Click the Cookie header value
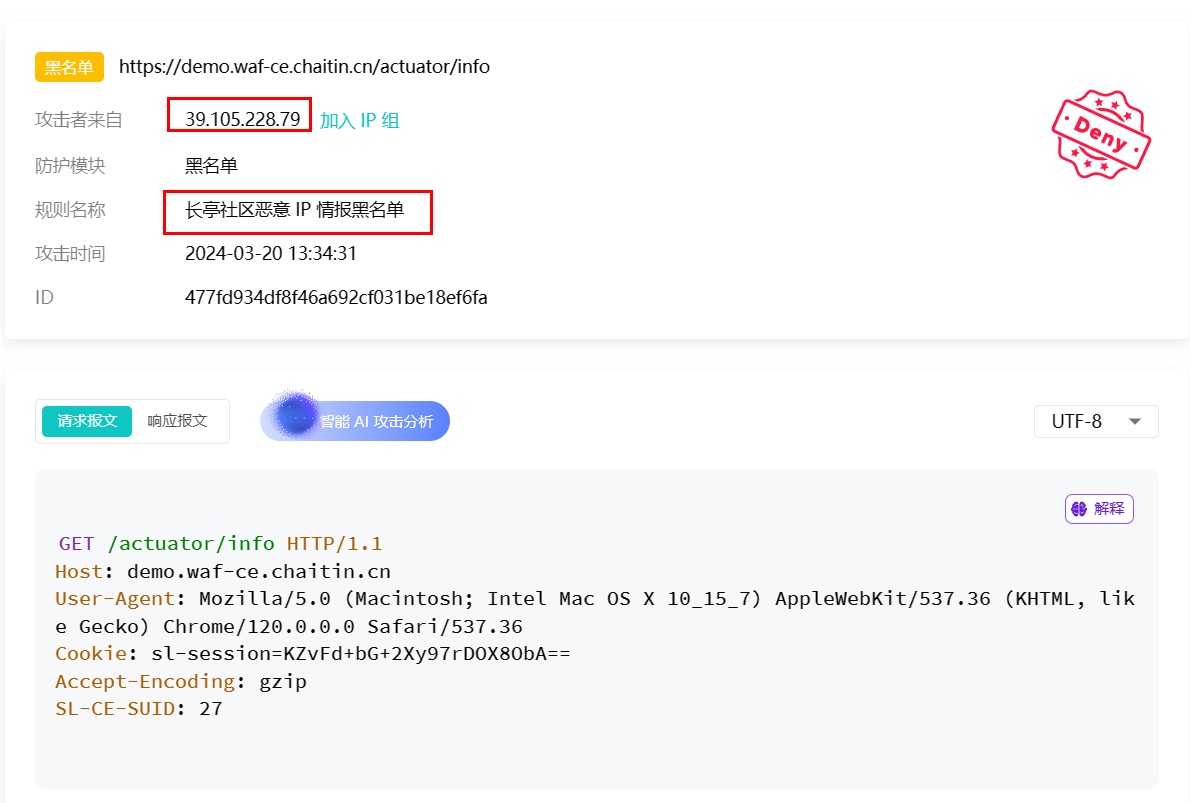 360,653
